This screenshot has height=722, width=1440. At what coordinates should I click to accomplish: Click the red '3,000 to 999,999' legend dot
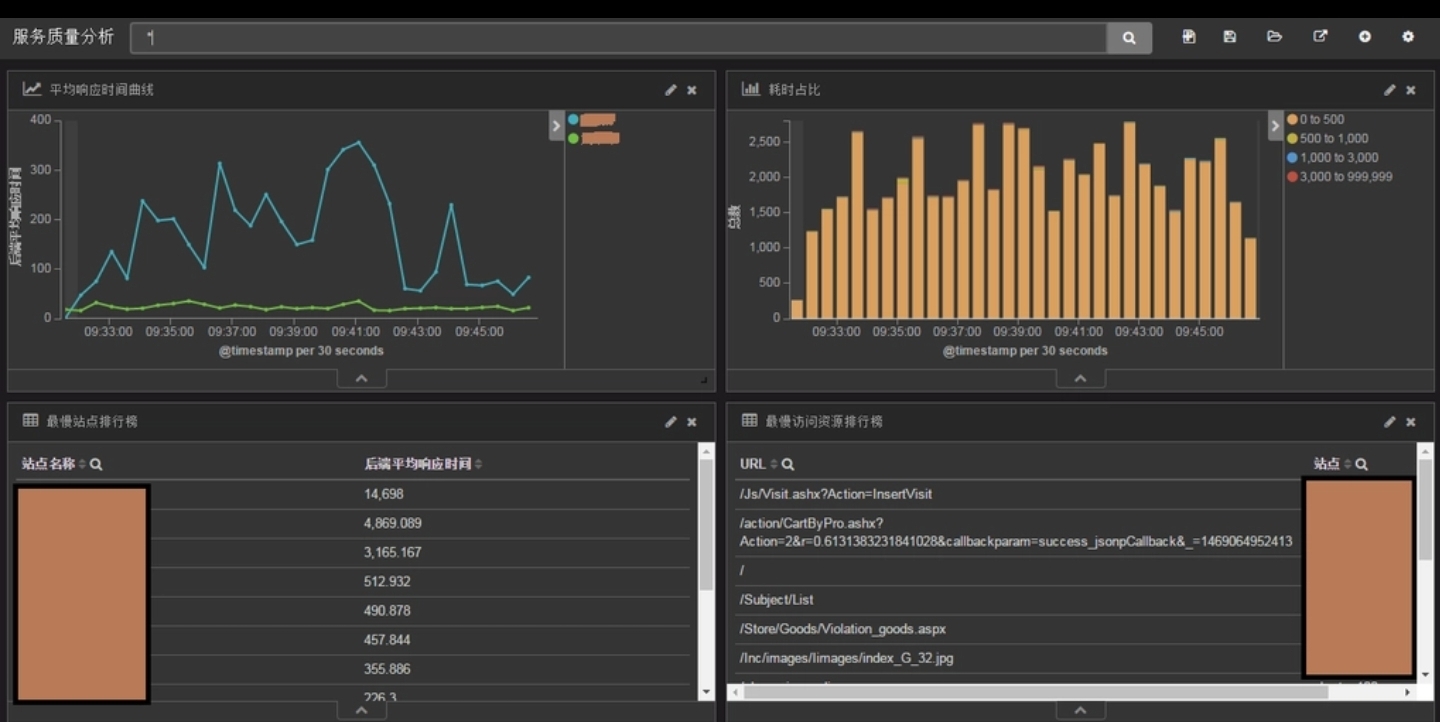tap(1292, 176)
